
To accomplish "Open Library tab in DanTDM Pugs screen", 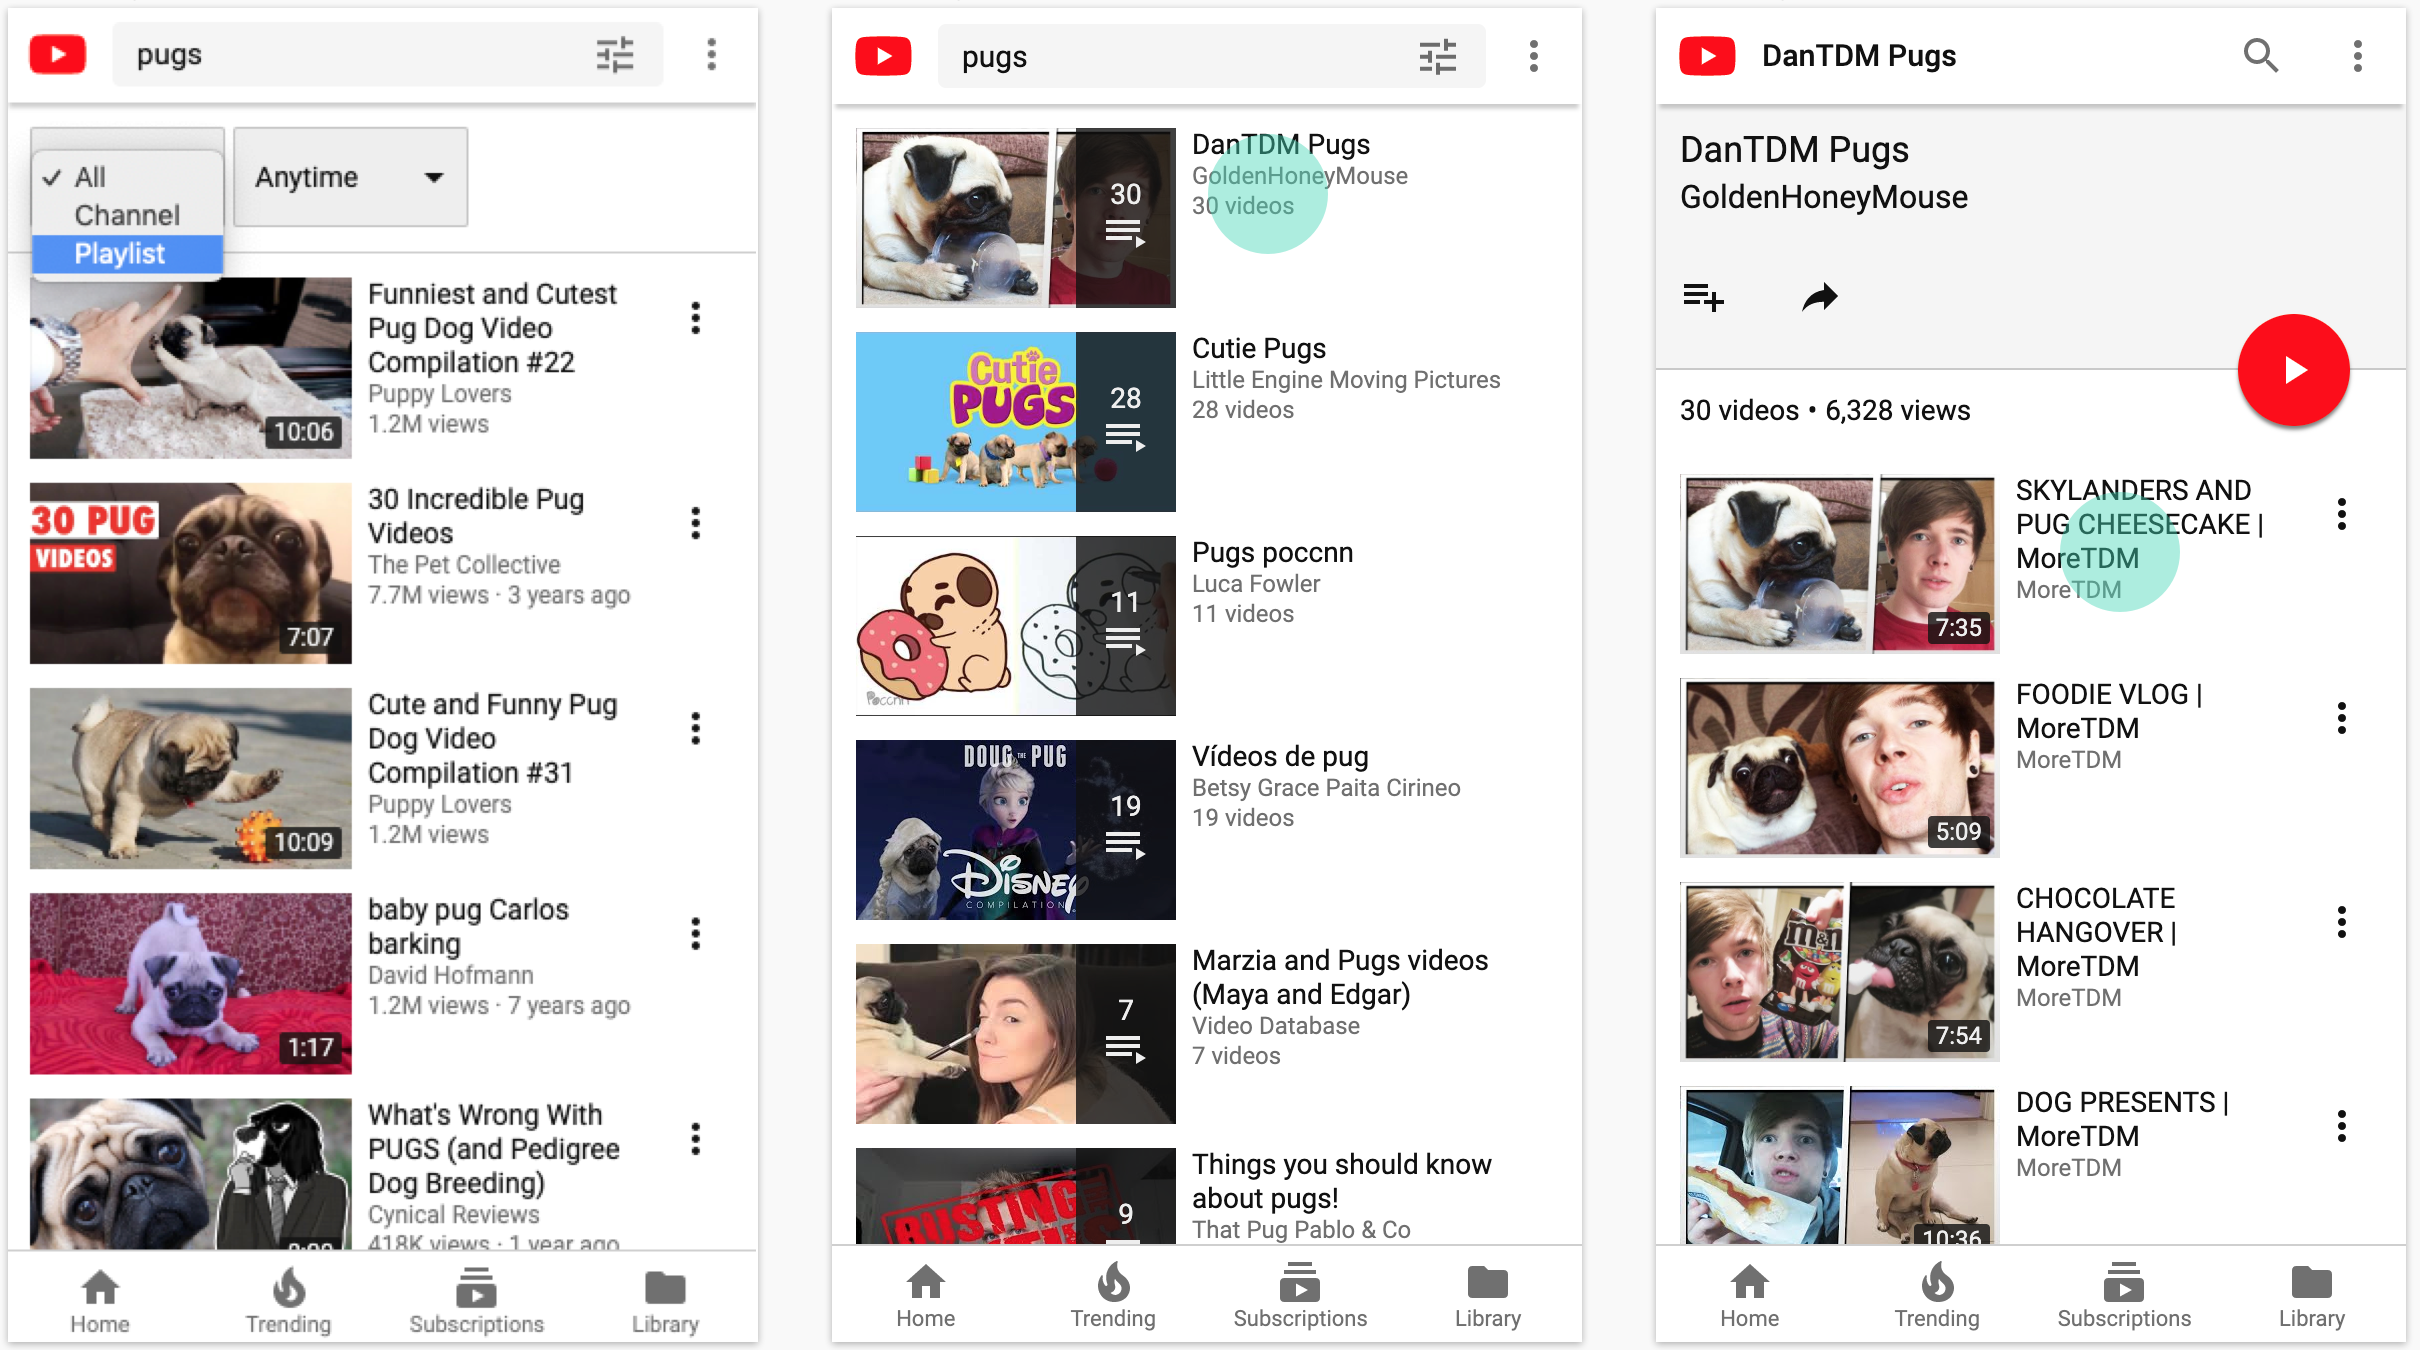I will pyautogui.click(x=2311, y=1296).
